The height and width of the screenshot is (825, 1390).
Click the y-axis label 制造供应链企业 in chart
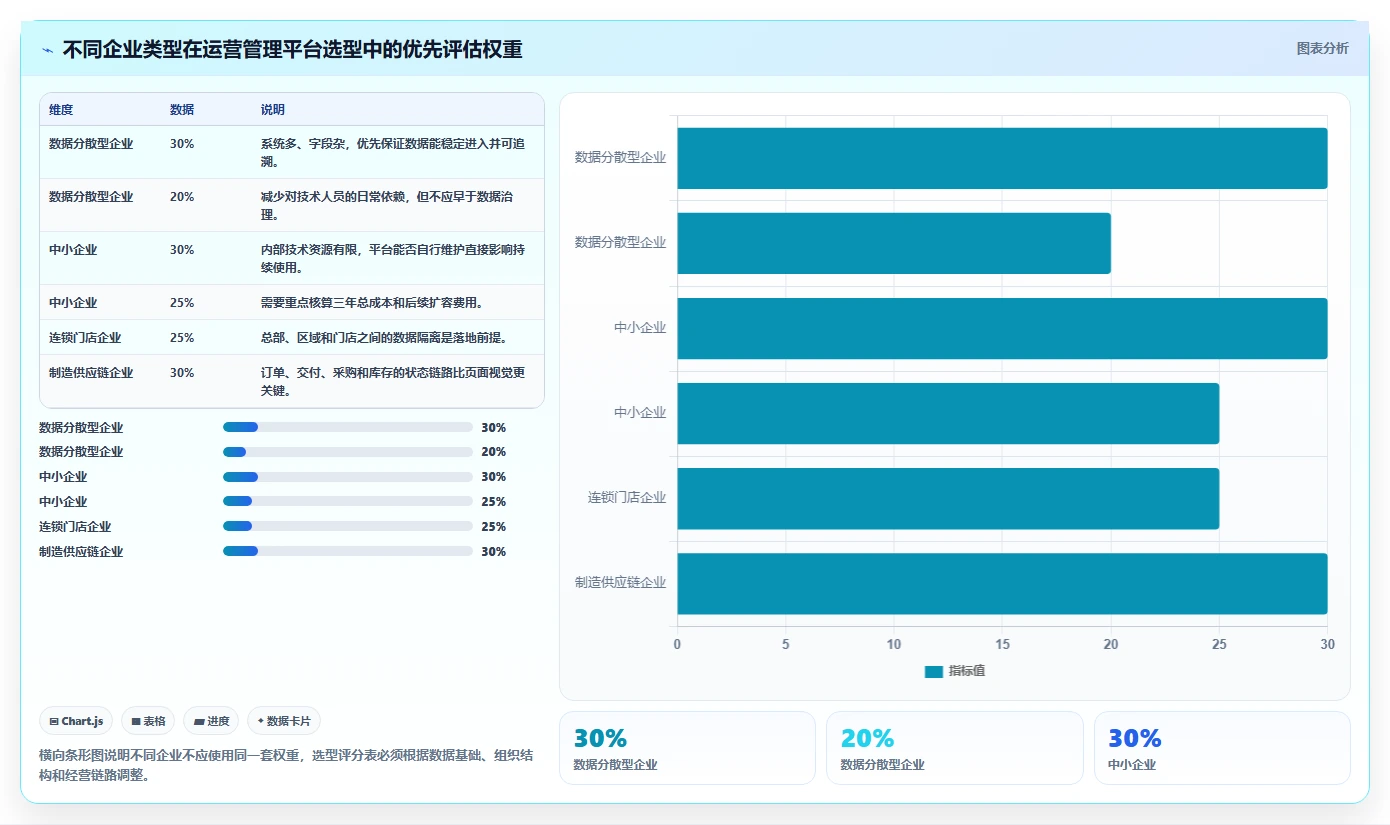click(620, 582)
